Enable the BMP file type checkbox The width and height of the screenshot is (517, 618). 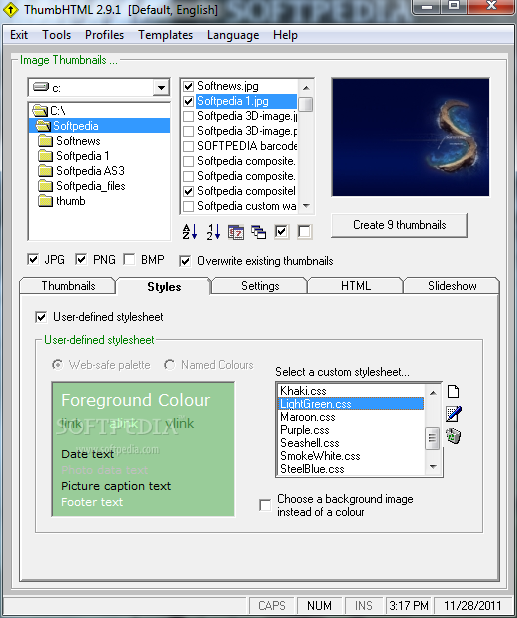(129, 259)
